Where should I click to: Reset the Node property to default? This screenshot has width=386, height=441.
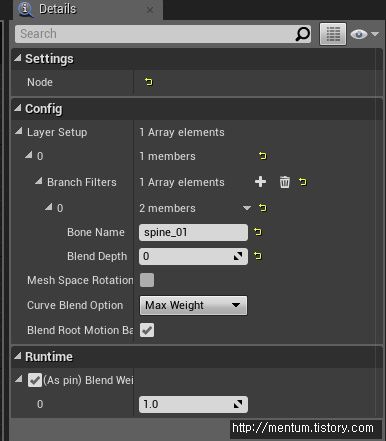(149, 82)
